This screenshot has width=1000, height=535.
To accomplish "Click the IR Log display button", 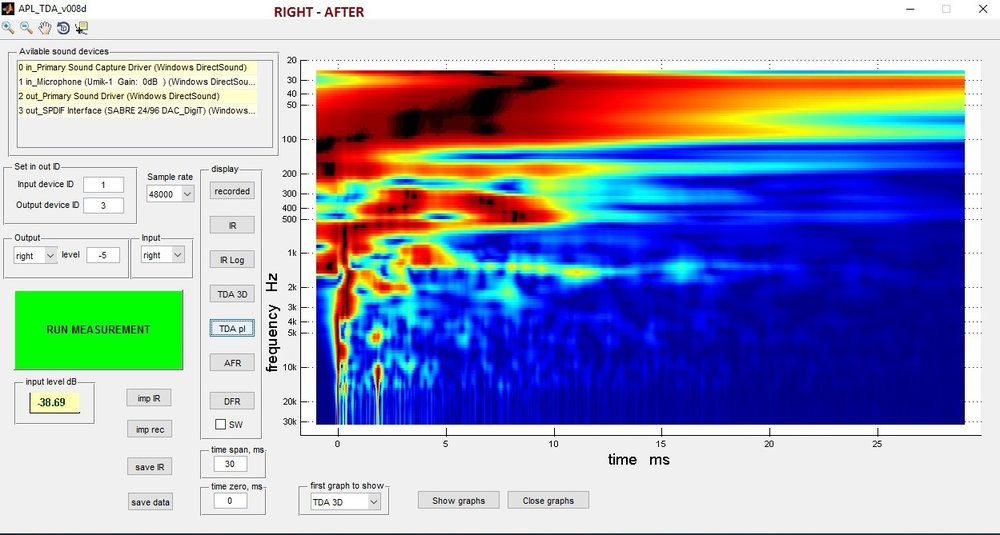I will click(x=232, y=260).
